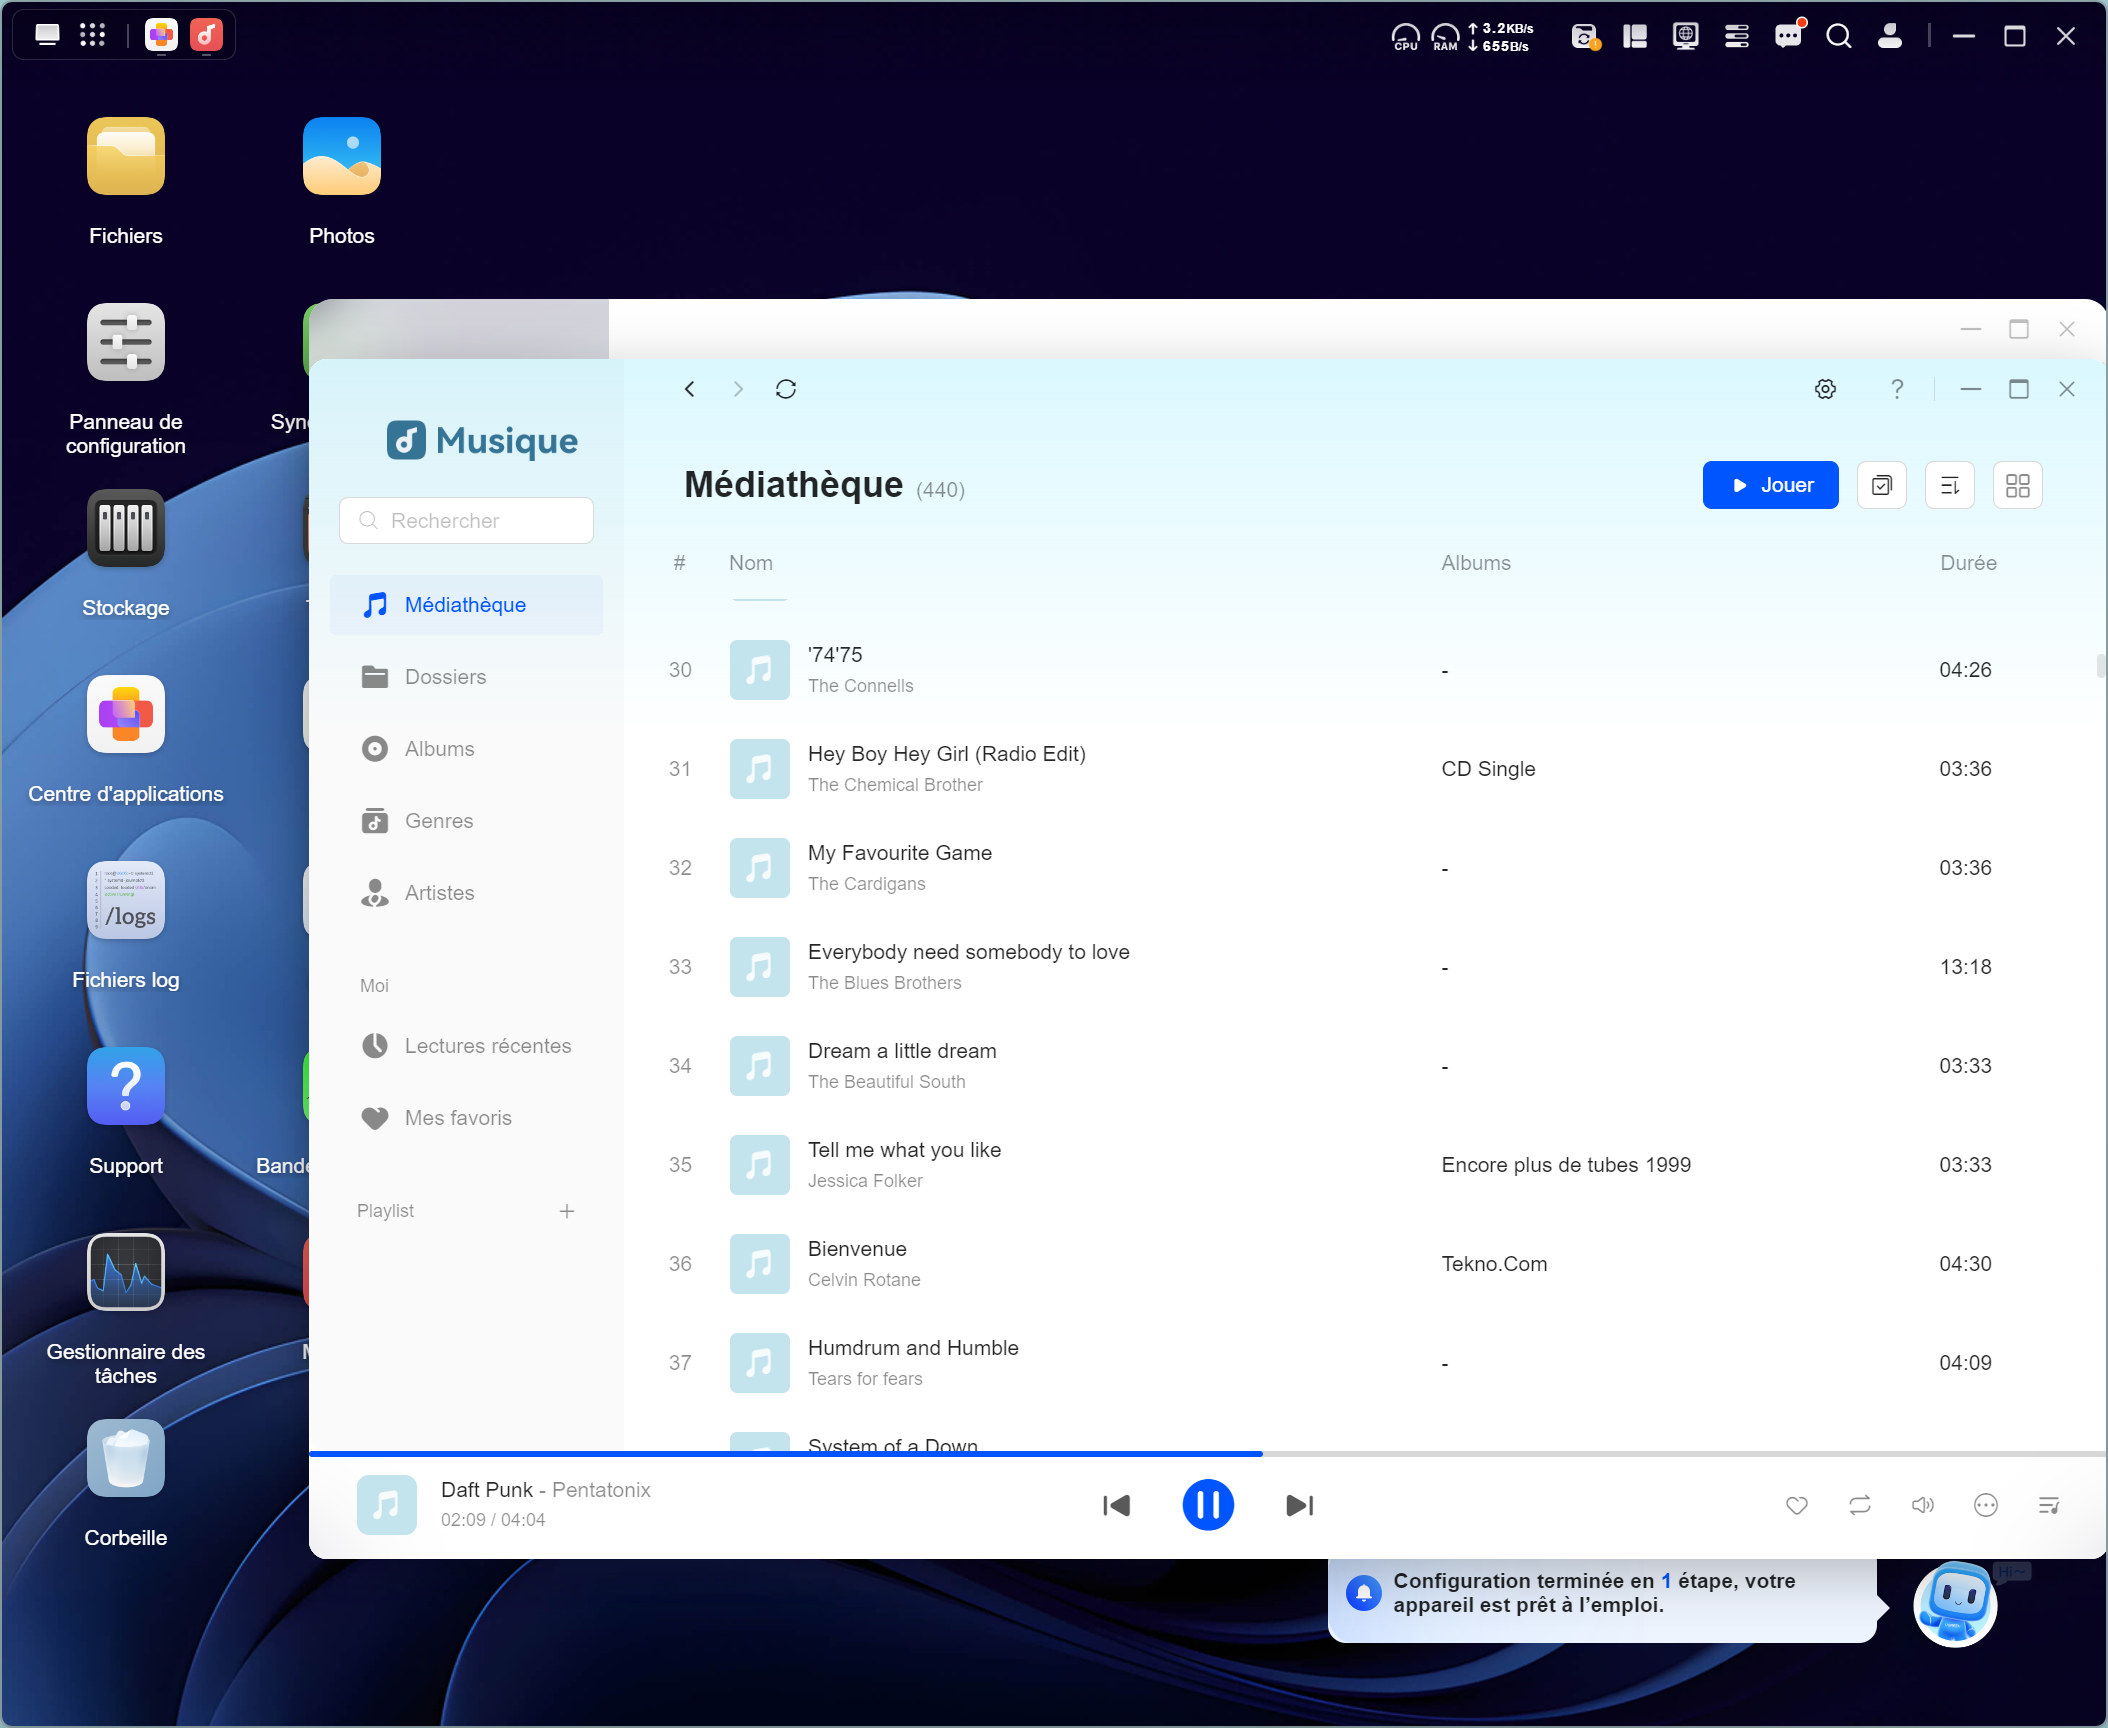Navigate forward in Musique
Viewport: 2108px width, 1728px height.
738,389
